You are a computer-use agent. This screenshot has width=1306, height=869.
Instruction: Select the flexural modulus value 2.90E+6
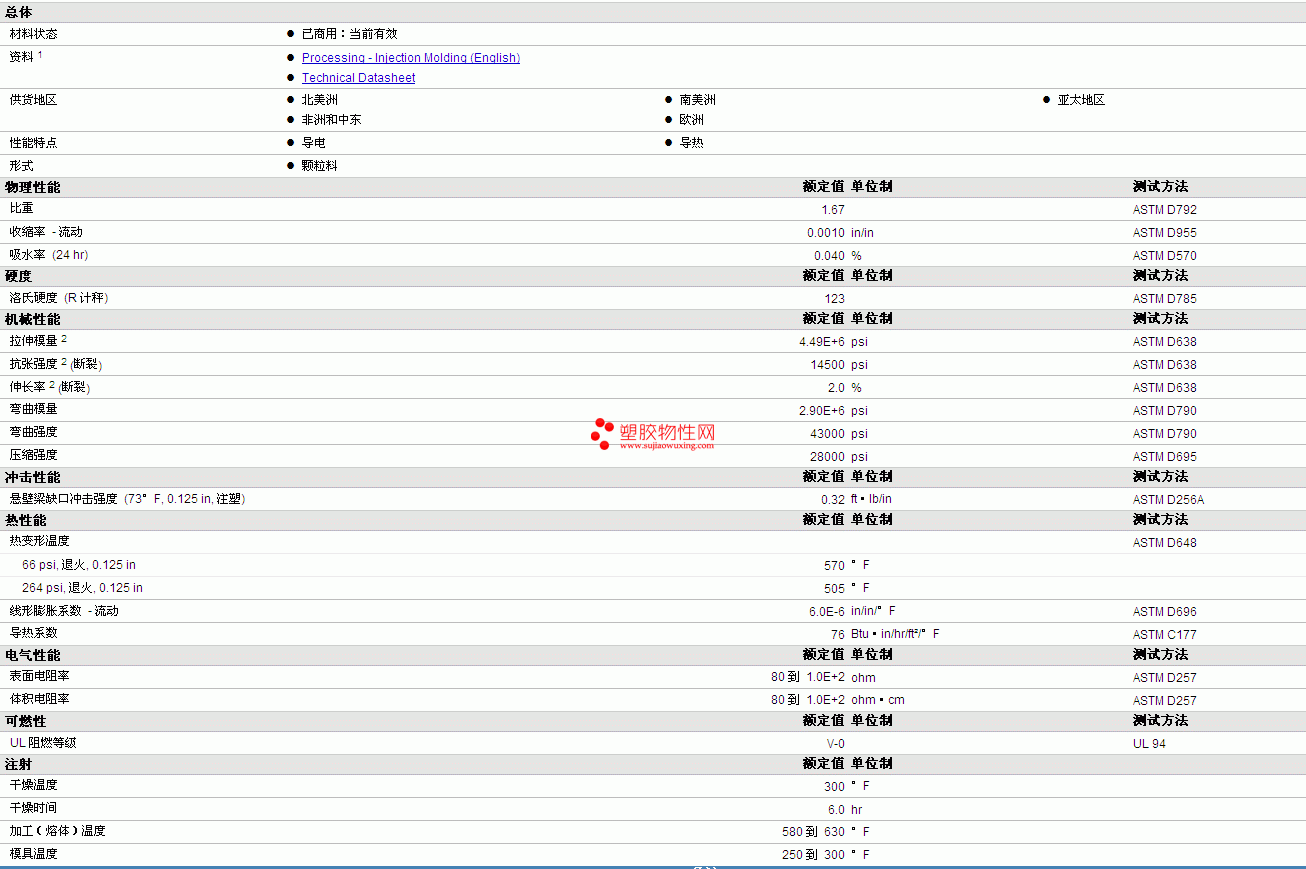tap(822, 411)
